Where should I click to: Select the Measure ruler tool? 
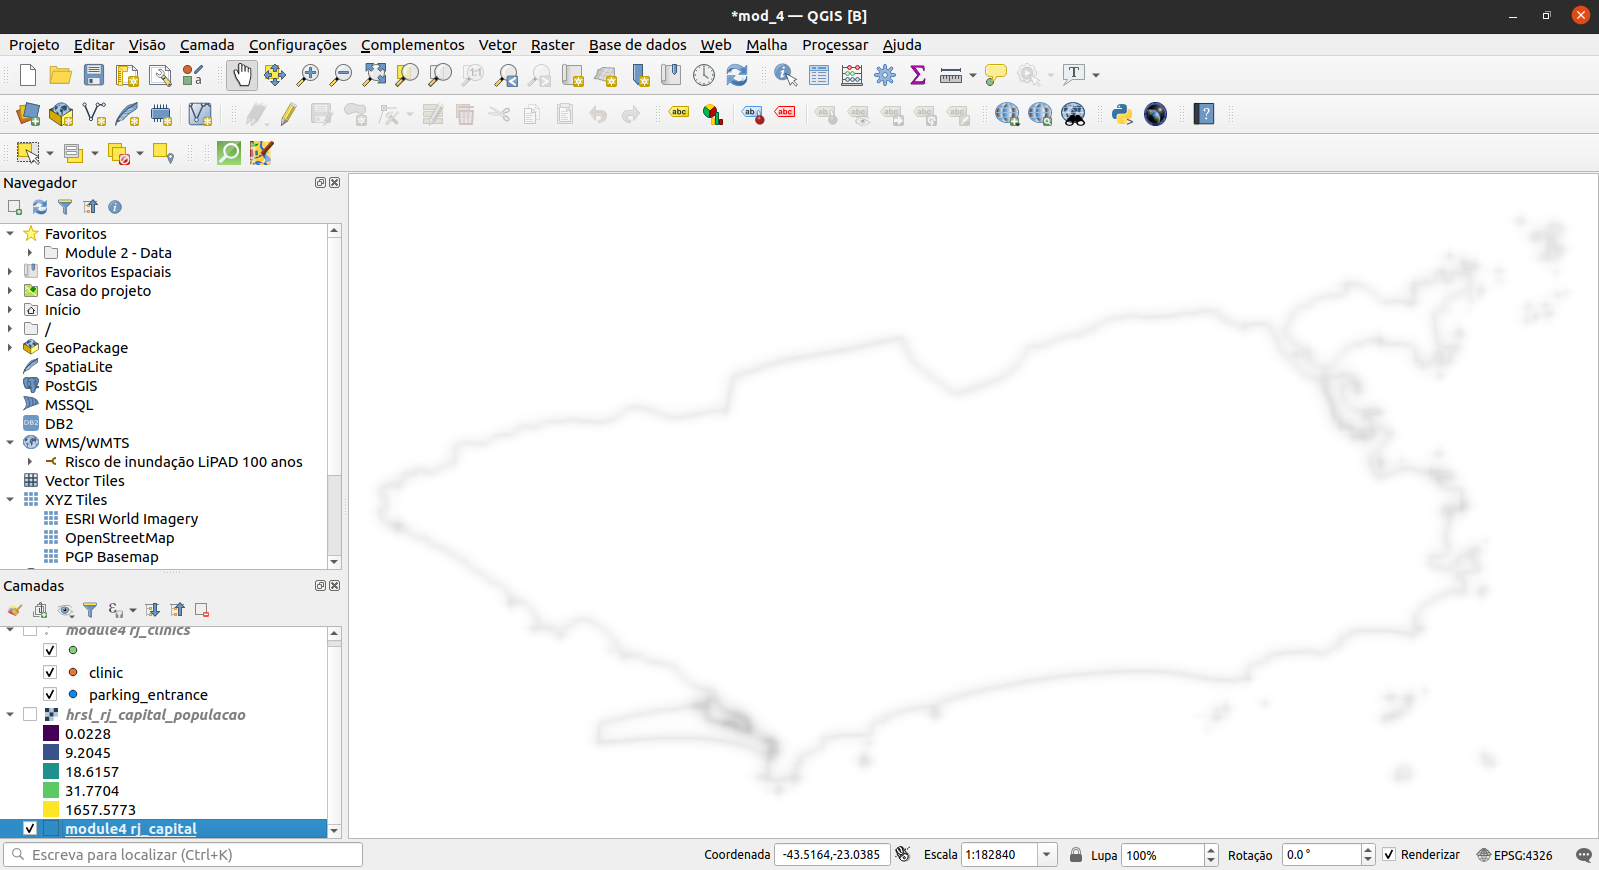click(951, 75)
